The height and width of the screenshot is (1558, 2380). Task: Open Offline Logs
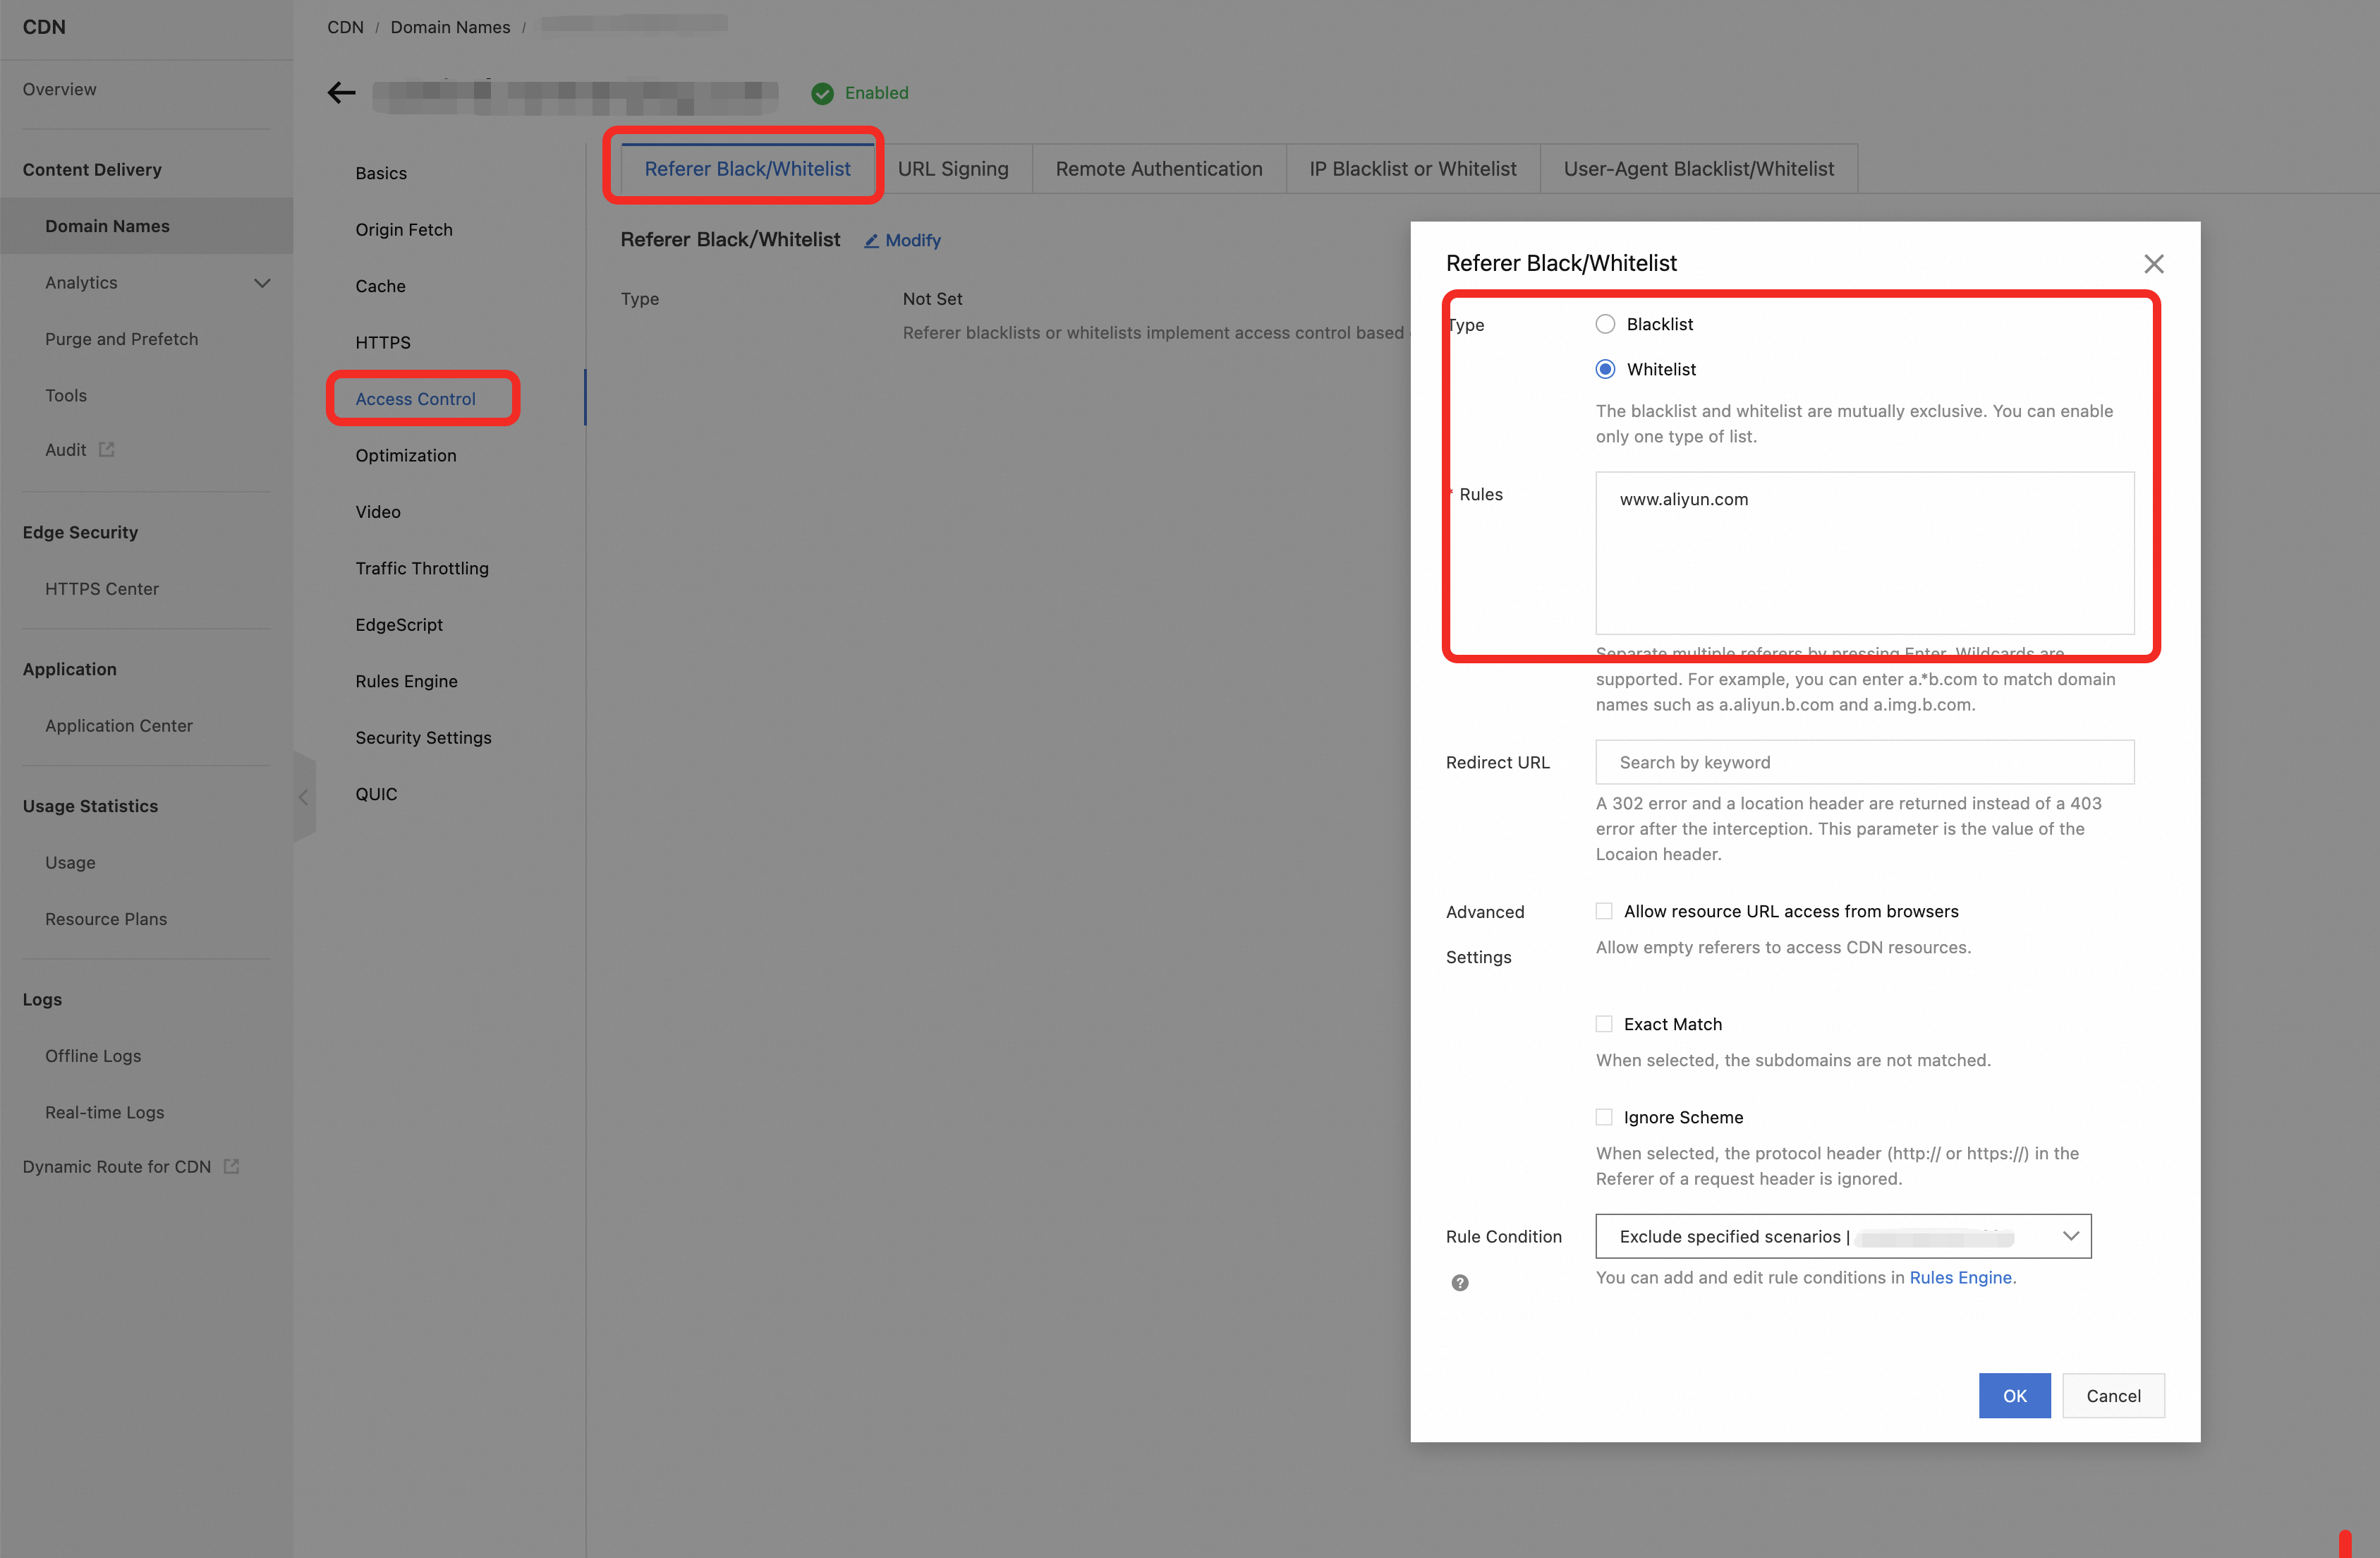[x=93, y=1056]
